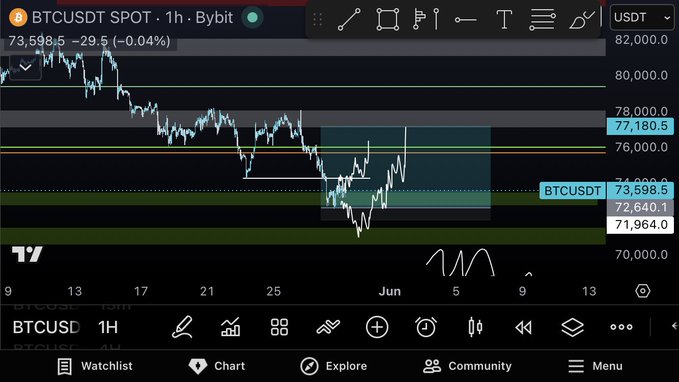Click the 25 date on time axis
Viewport: 679px width, 382px height.
[x=273, y=291]
